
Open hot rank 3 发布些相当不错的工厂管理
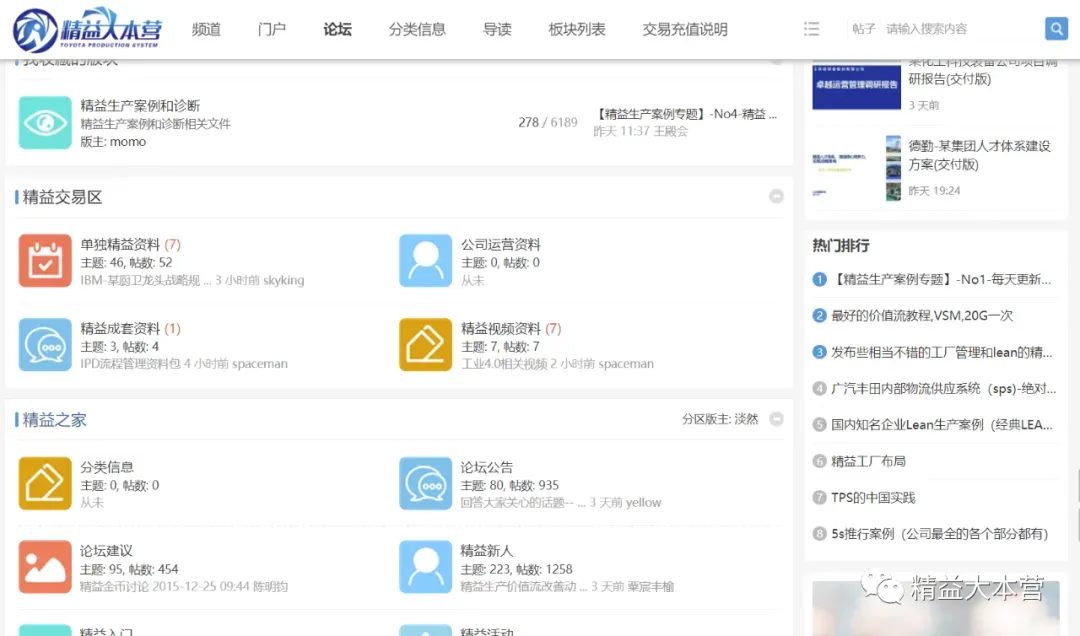pos(942,352)
